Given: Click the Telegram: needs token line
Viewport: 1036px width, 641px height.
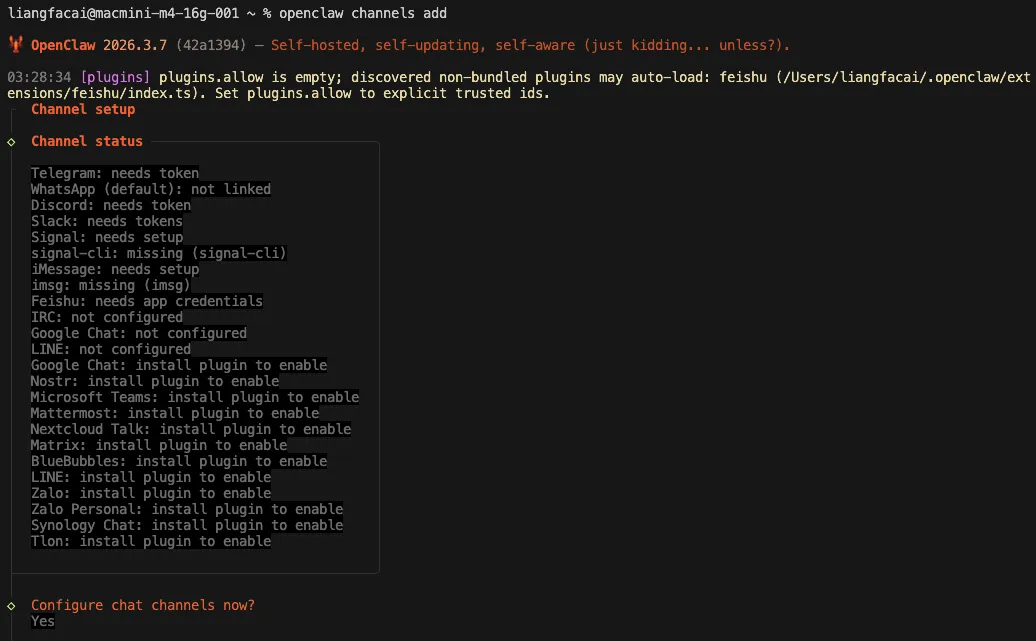Looking at the screenshot, I should pyautogui.click(x=115, y=173).
